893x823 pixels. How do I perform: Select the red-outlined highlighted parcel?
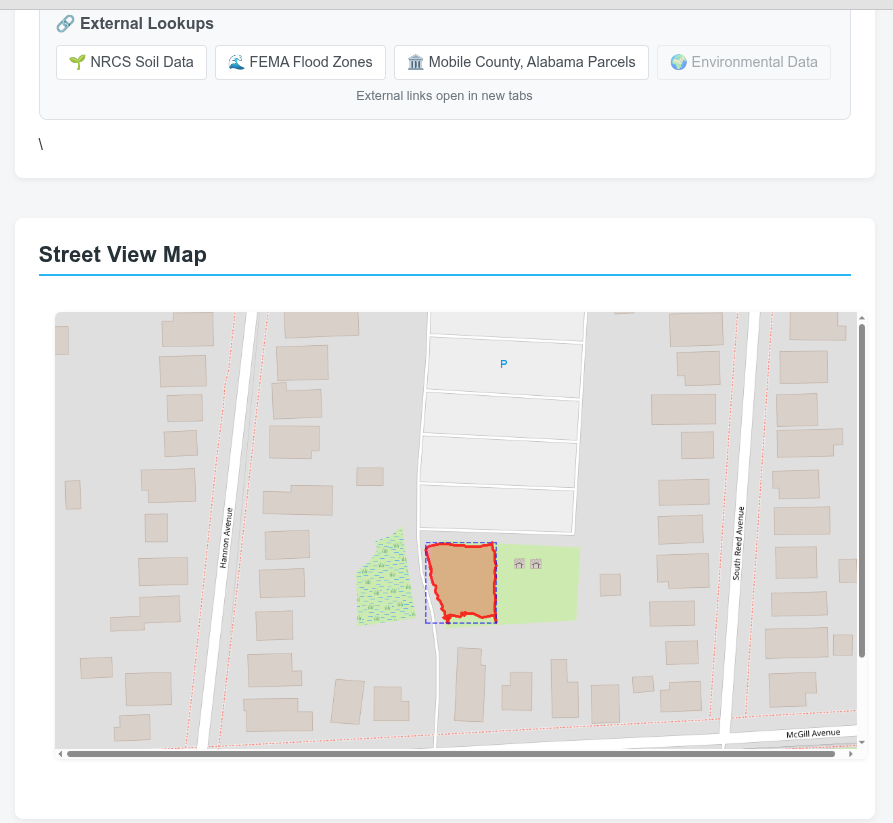462,581
